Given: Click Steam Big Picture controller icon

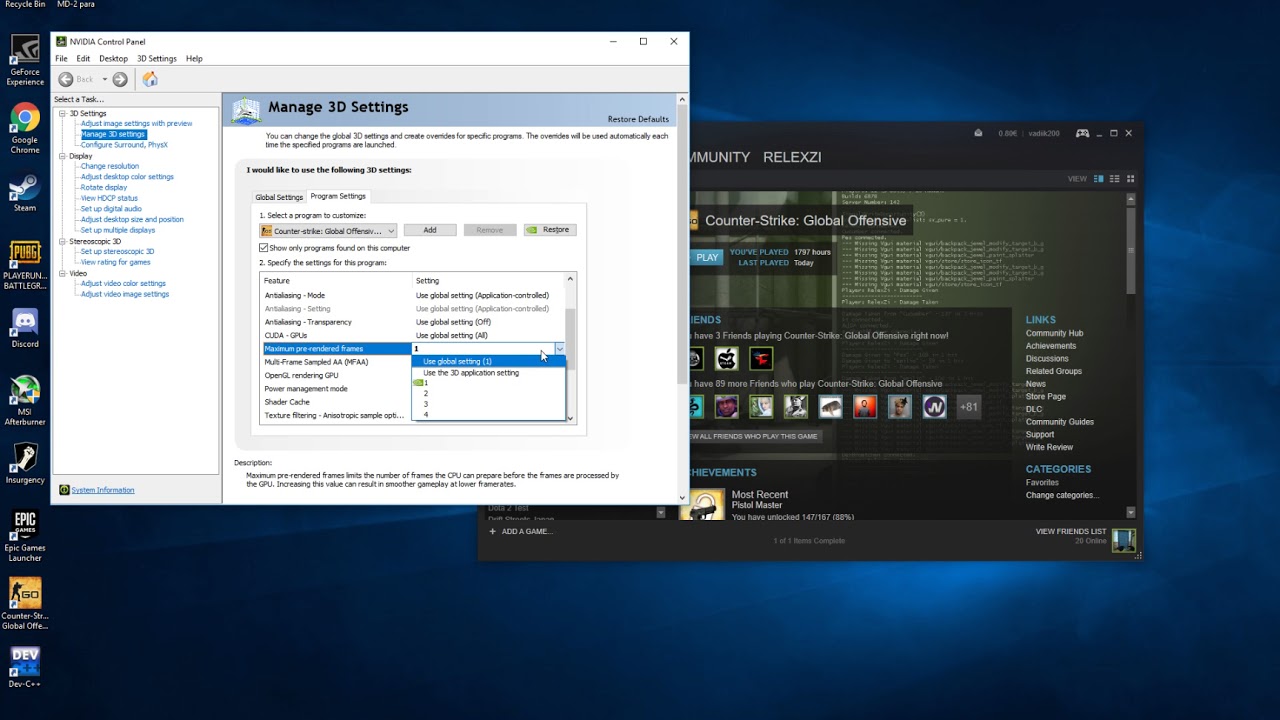Looking at the screenshot, I should (x=1082, y=133).
